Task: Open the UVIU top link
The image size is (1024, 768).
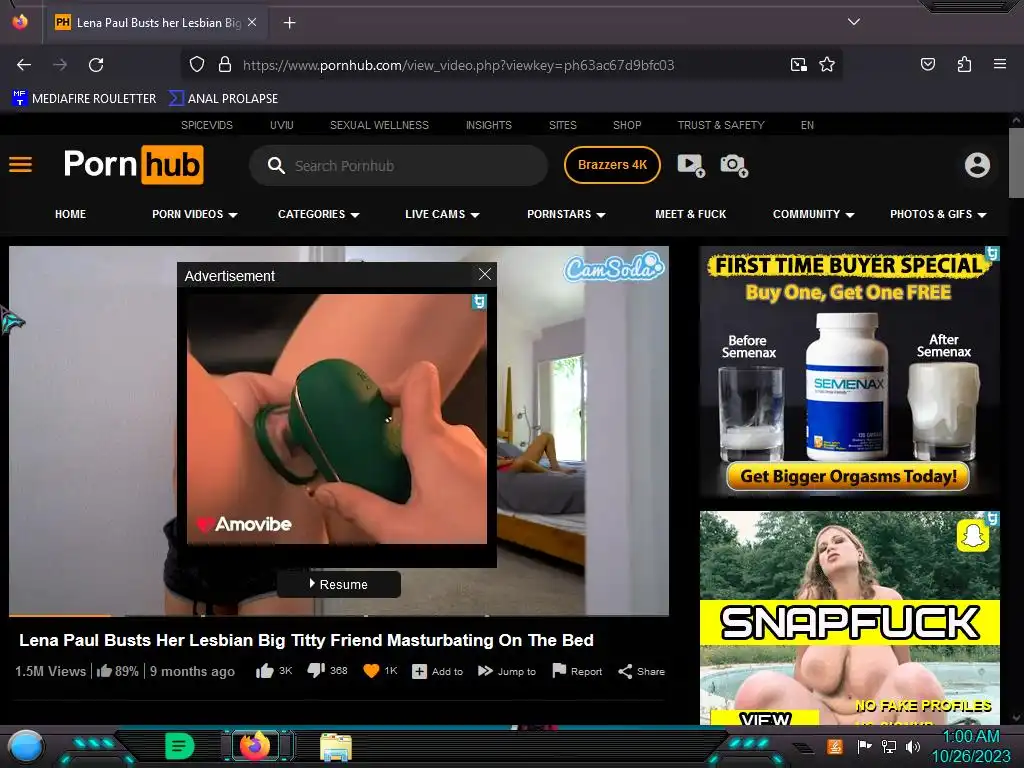Action: (281, 125)
